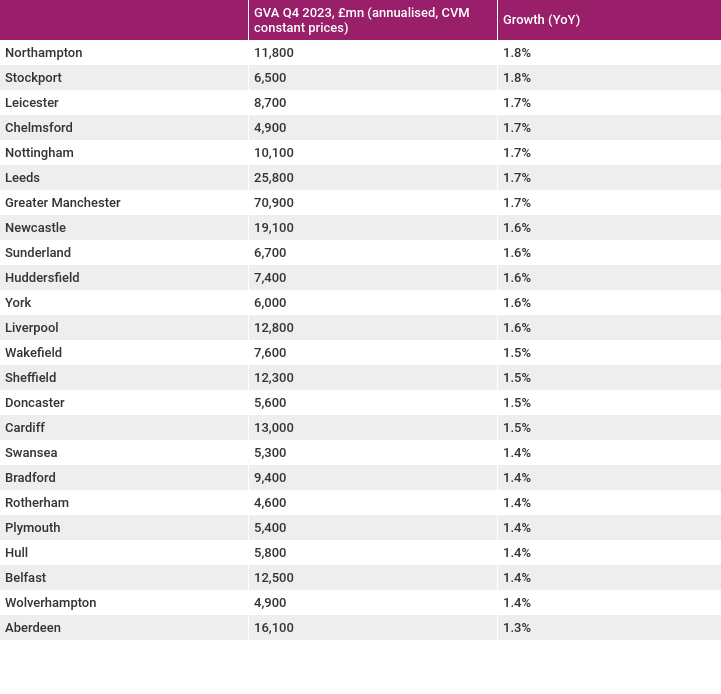Click Liverpool growth value 1.6%
721x694 pixels.
click(x=517, y=328)
